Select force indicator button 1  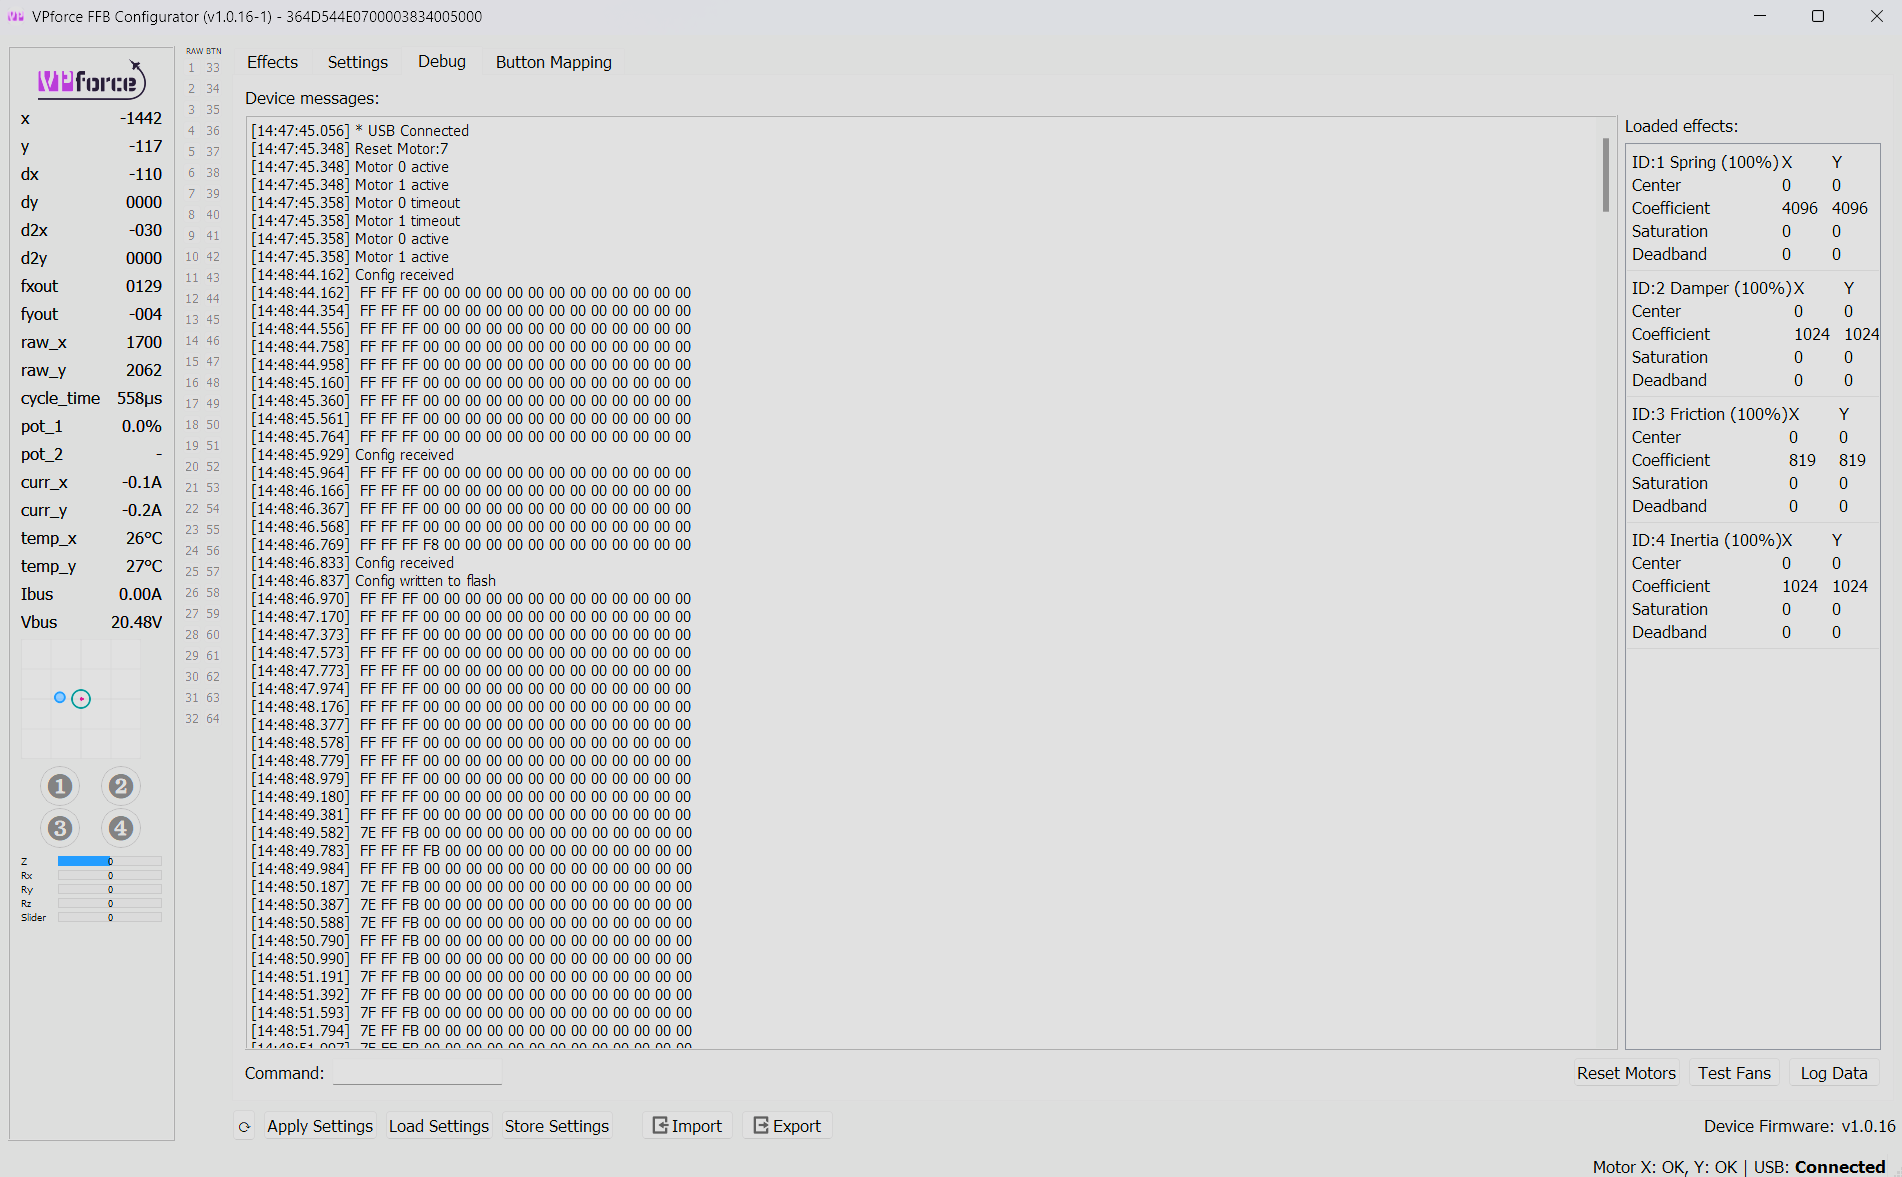(60, 786)
